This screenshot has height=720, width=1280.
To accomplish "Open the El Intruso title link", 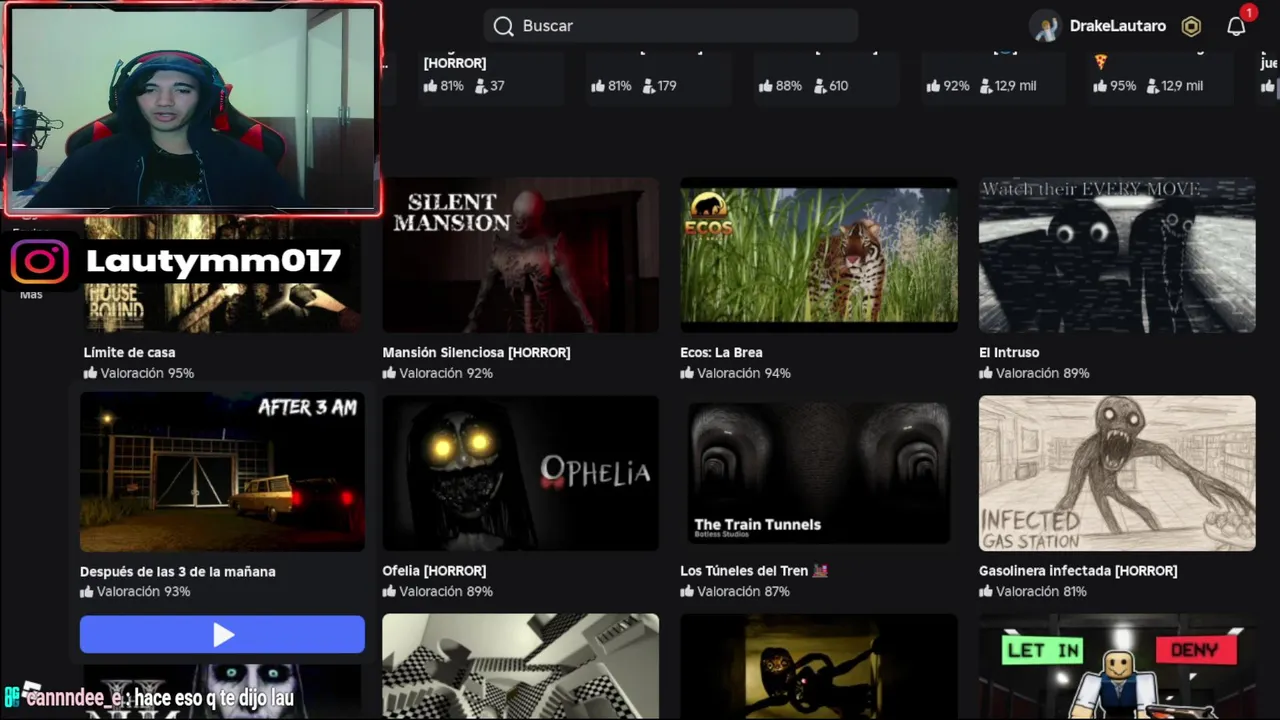I will 1009,352.
